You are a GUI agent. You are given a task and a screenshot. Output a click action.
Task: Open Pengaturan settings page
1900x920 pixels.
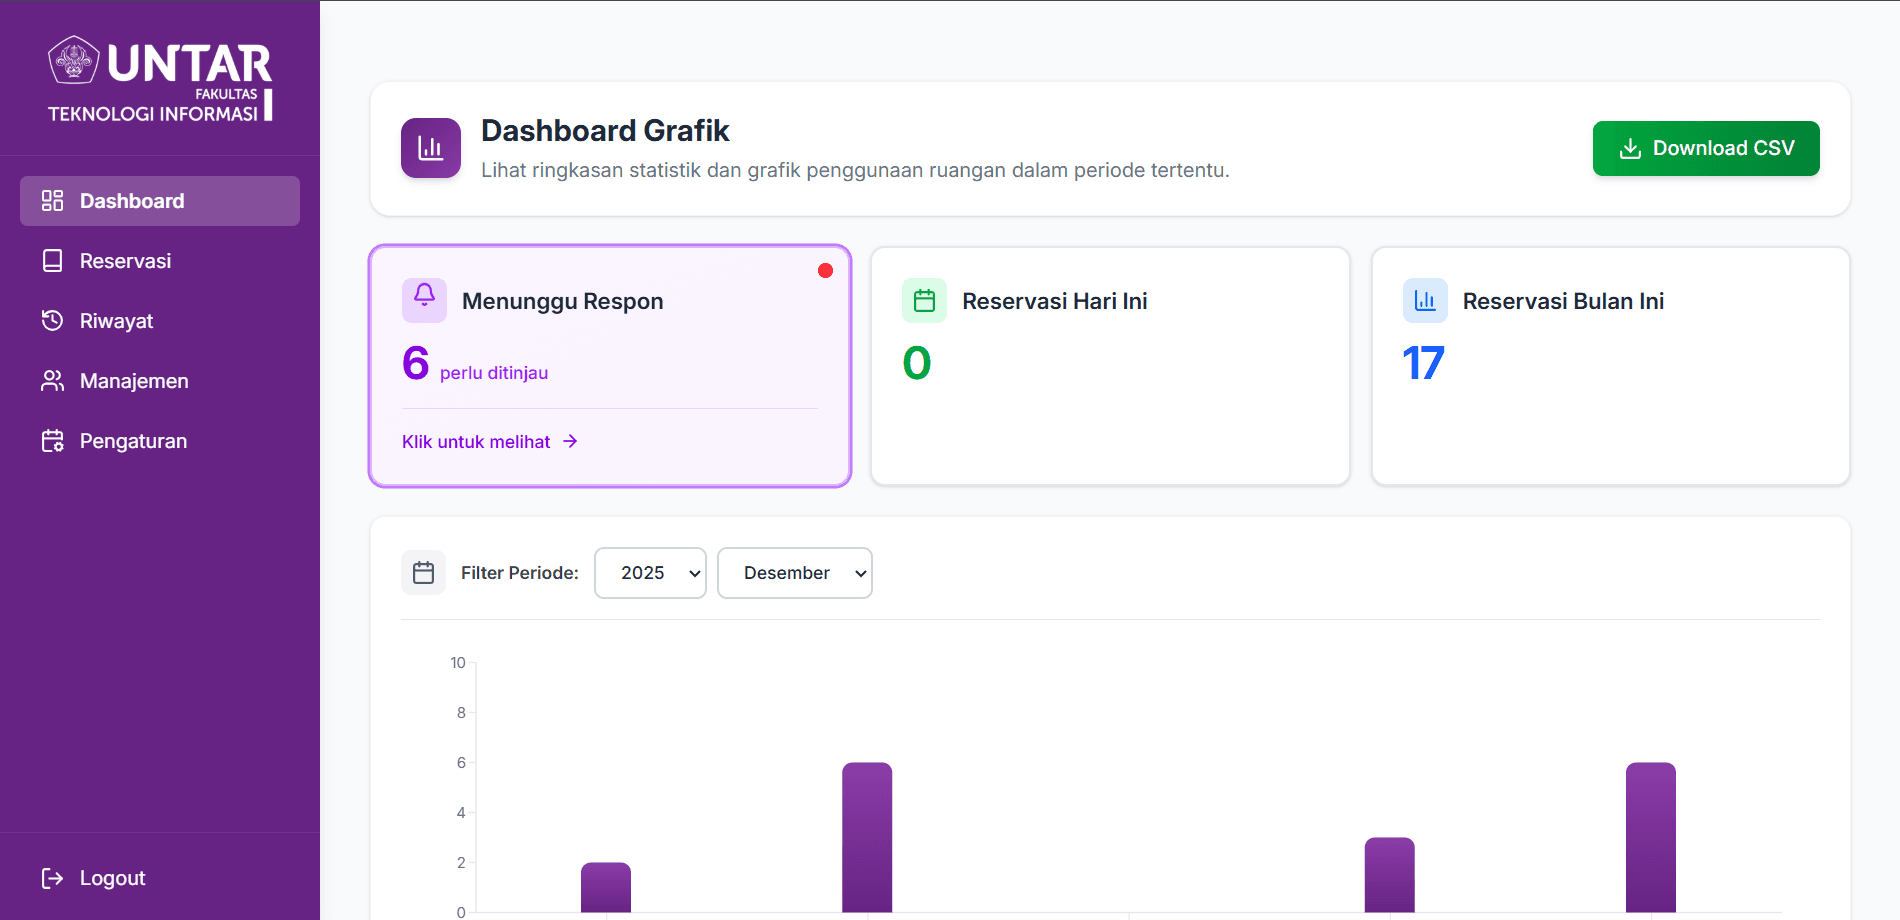coord(133,441)
